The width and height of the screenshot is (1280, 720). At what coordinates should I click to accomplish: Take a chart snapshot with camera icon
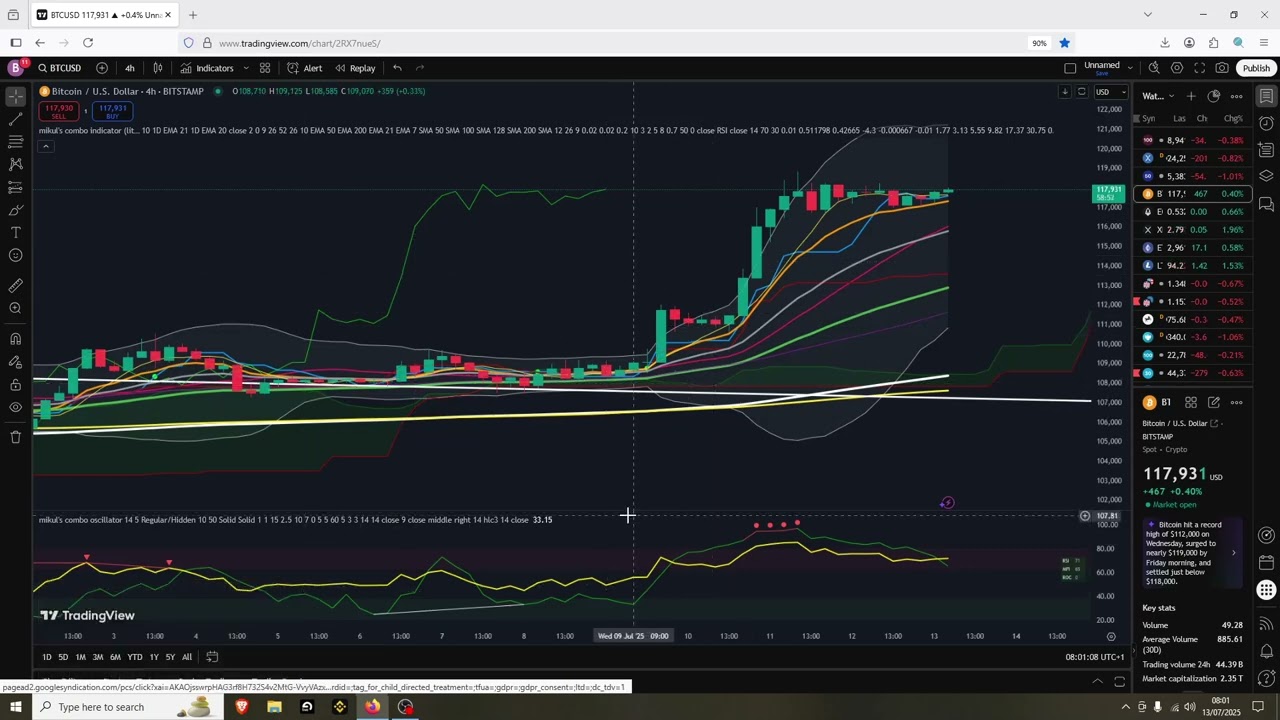[1222, 68]
